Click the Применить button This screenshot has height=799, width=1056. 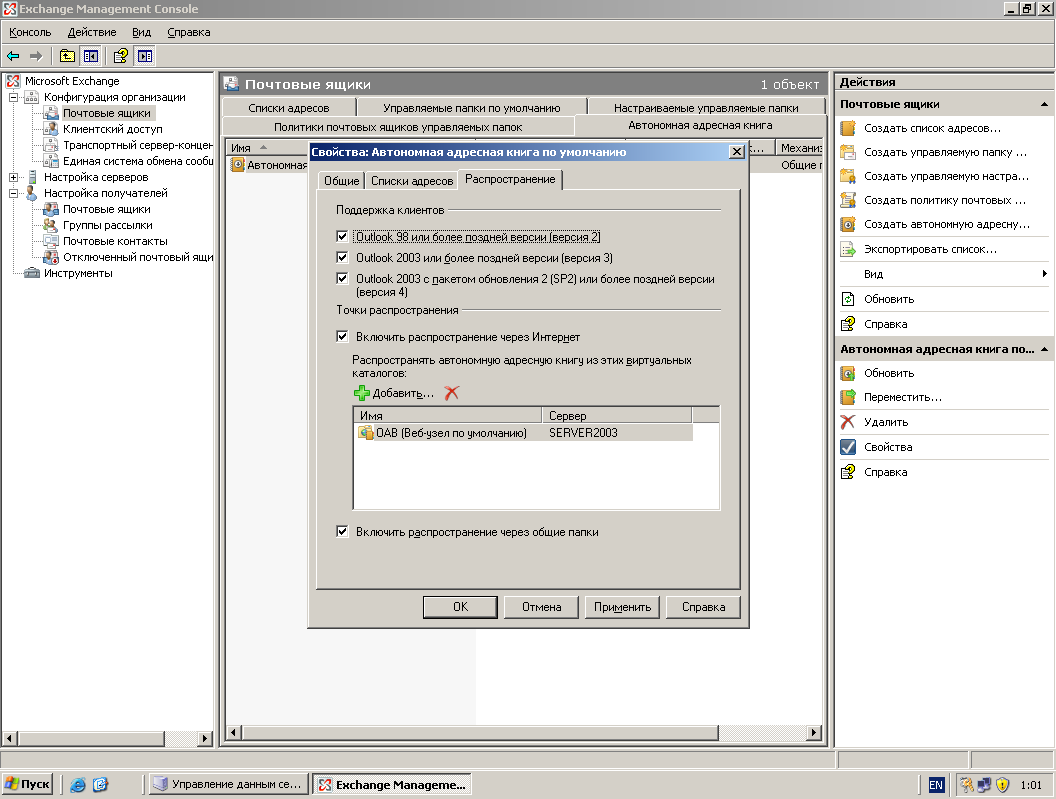click(622, 607)
